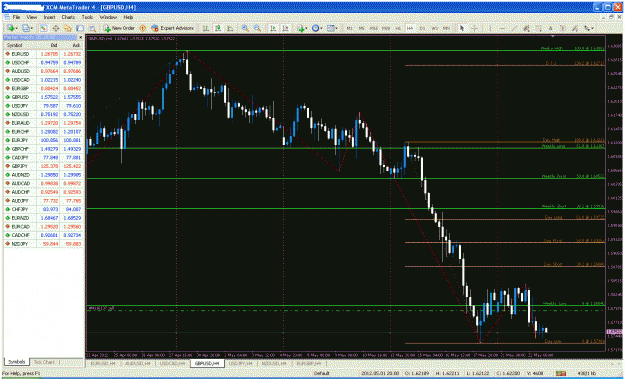Open the New Chart toolbar icon
The height and width of the screenshot is (379, 625).
pyautogui.click(x=11, y=28)
